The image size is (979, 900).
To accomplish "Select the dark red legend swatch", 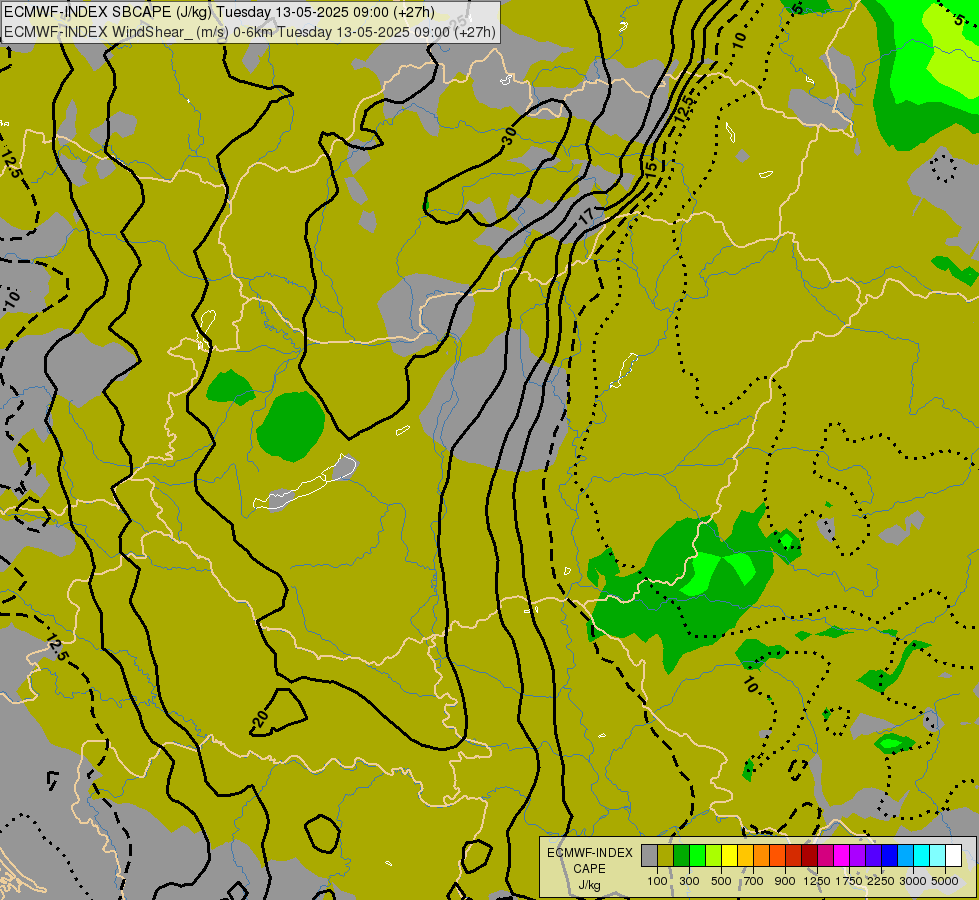I will pyautogui.click(x=809, y=856).
